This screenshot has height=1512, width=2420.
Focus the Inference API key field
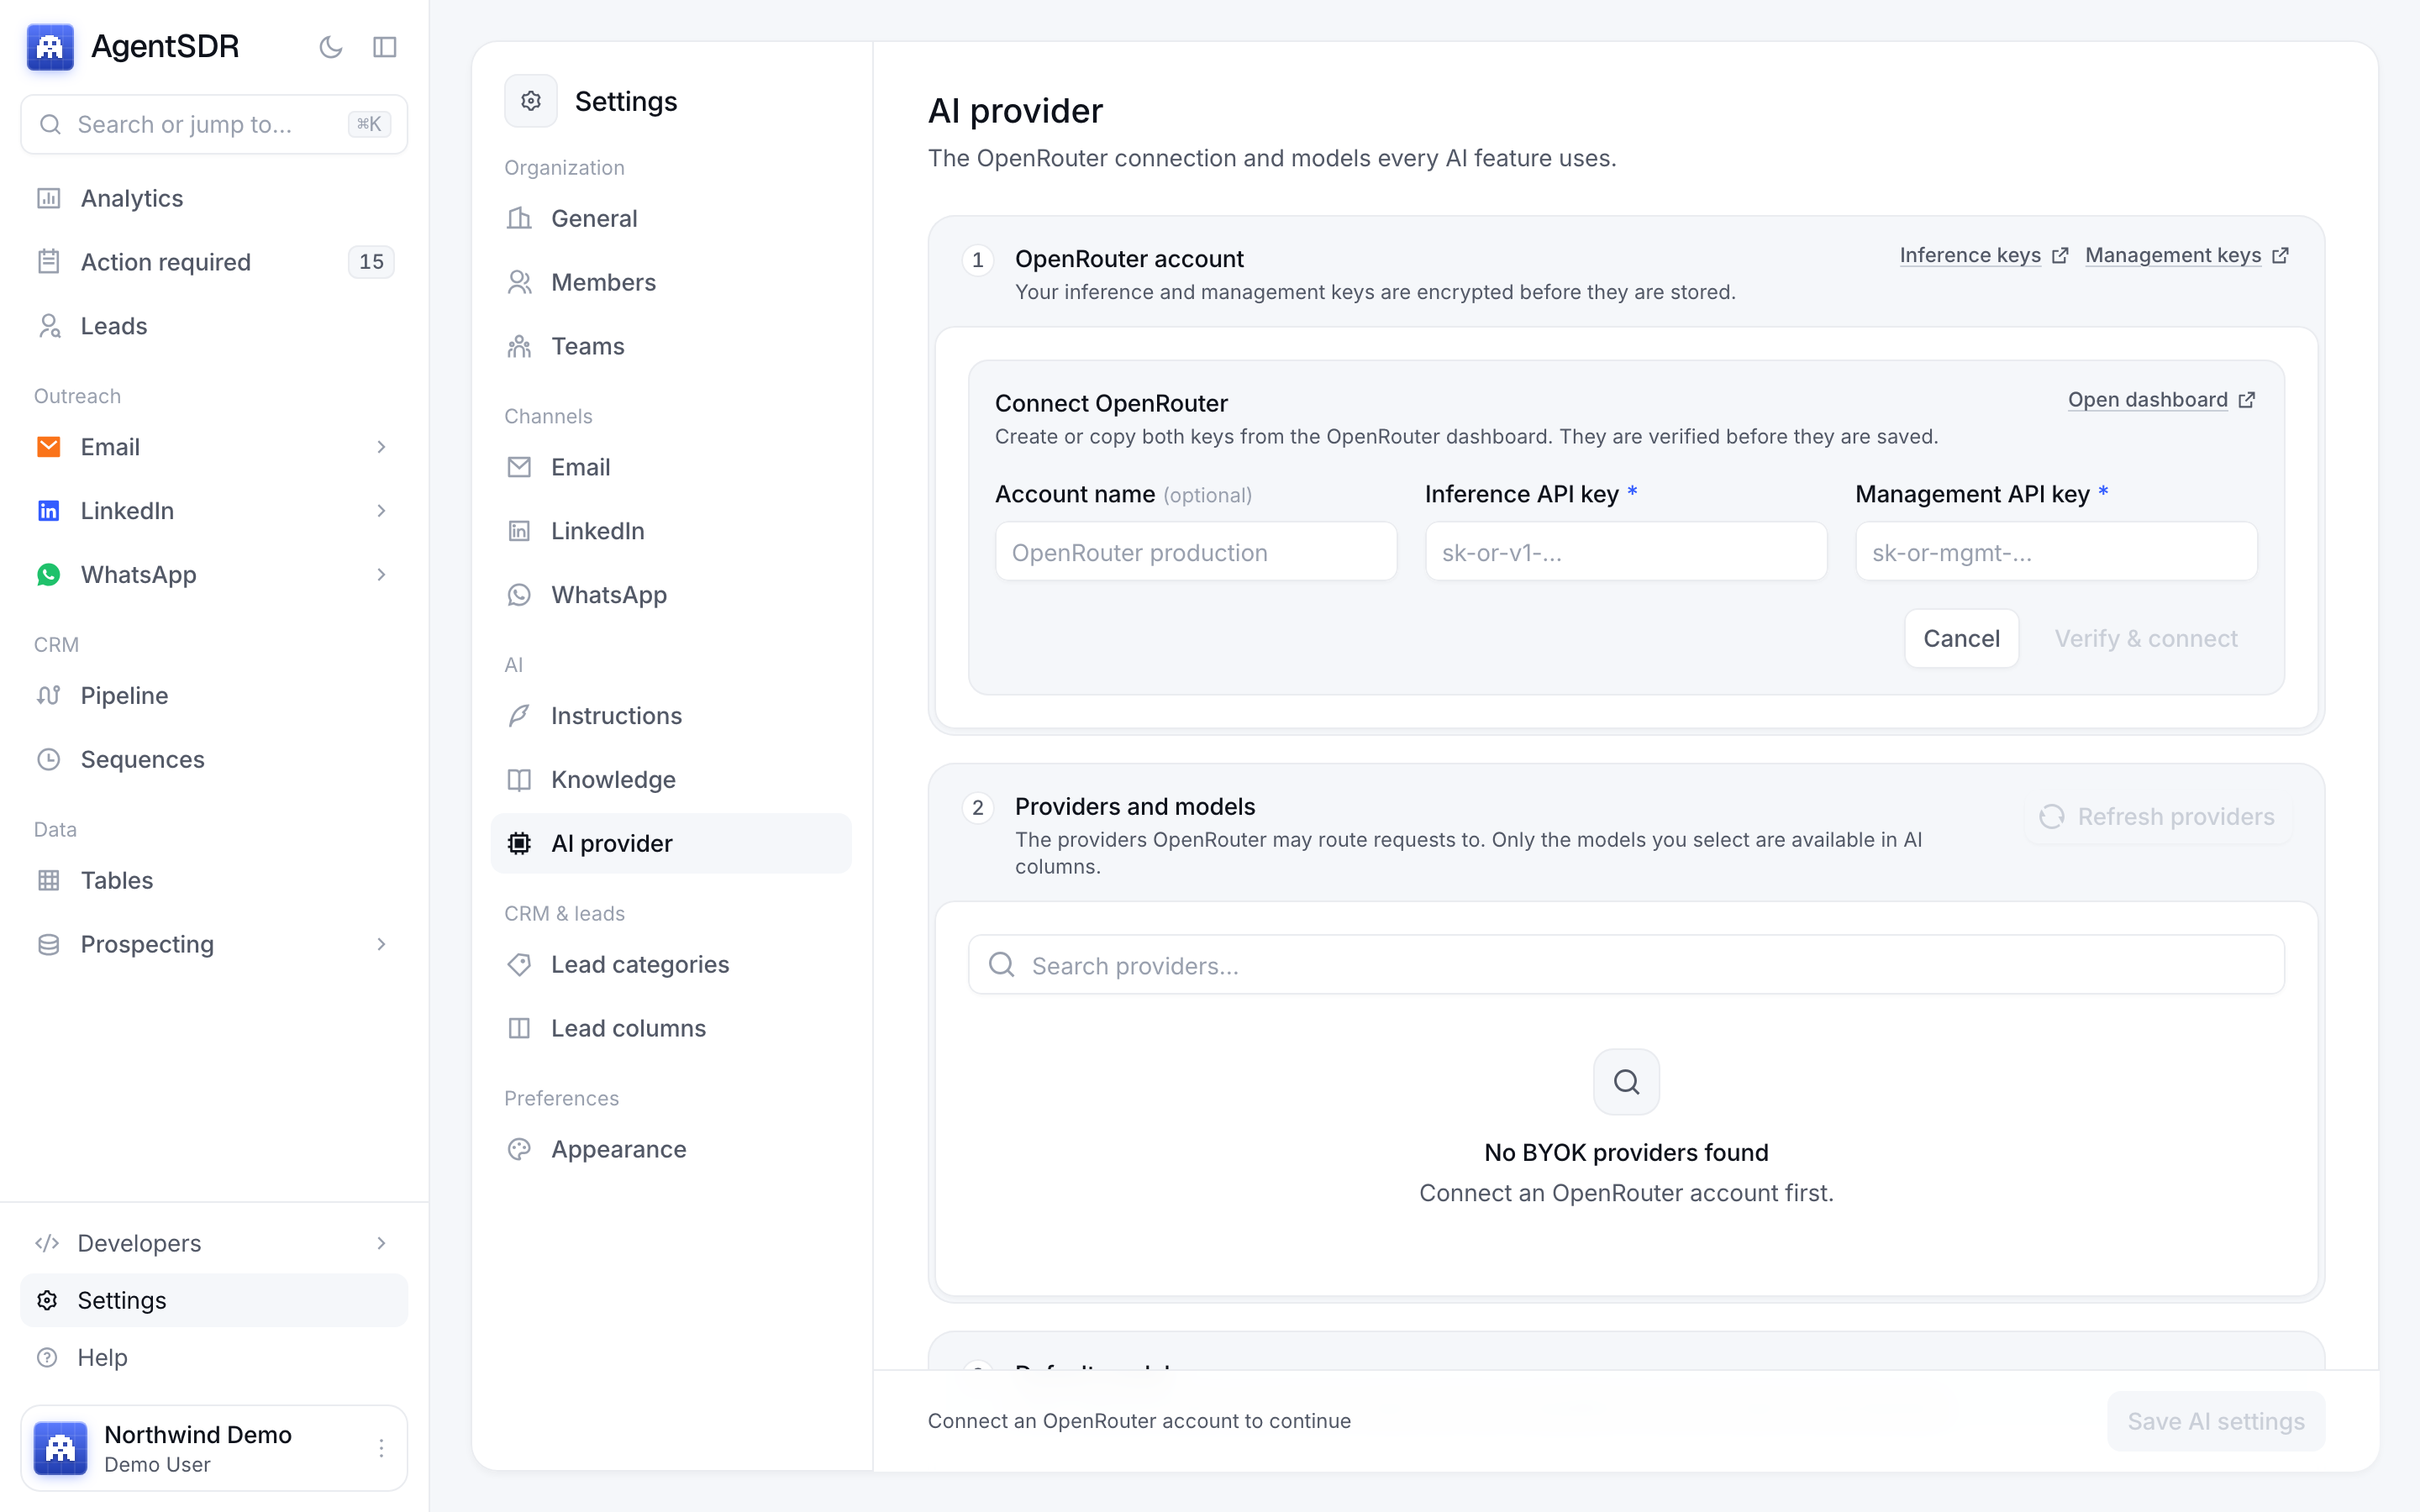[x=1626, y=551]
